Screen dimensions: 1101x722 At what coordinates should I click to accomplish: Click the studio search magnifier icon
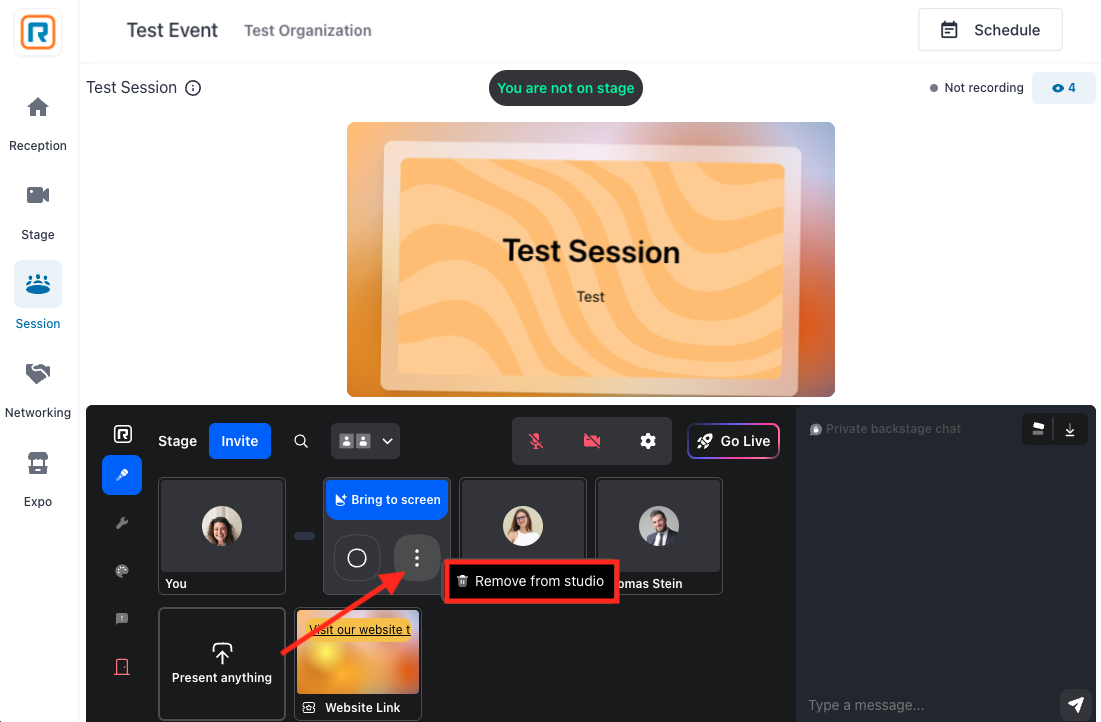(x=301, y=441)
